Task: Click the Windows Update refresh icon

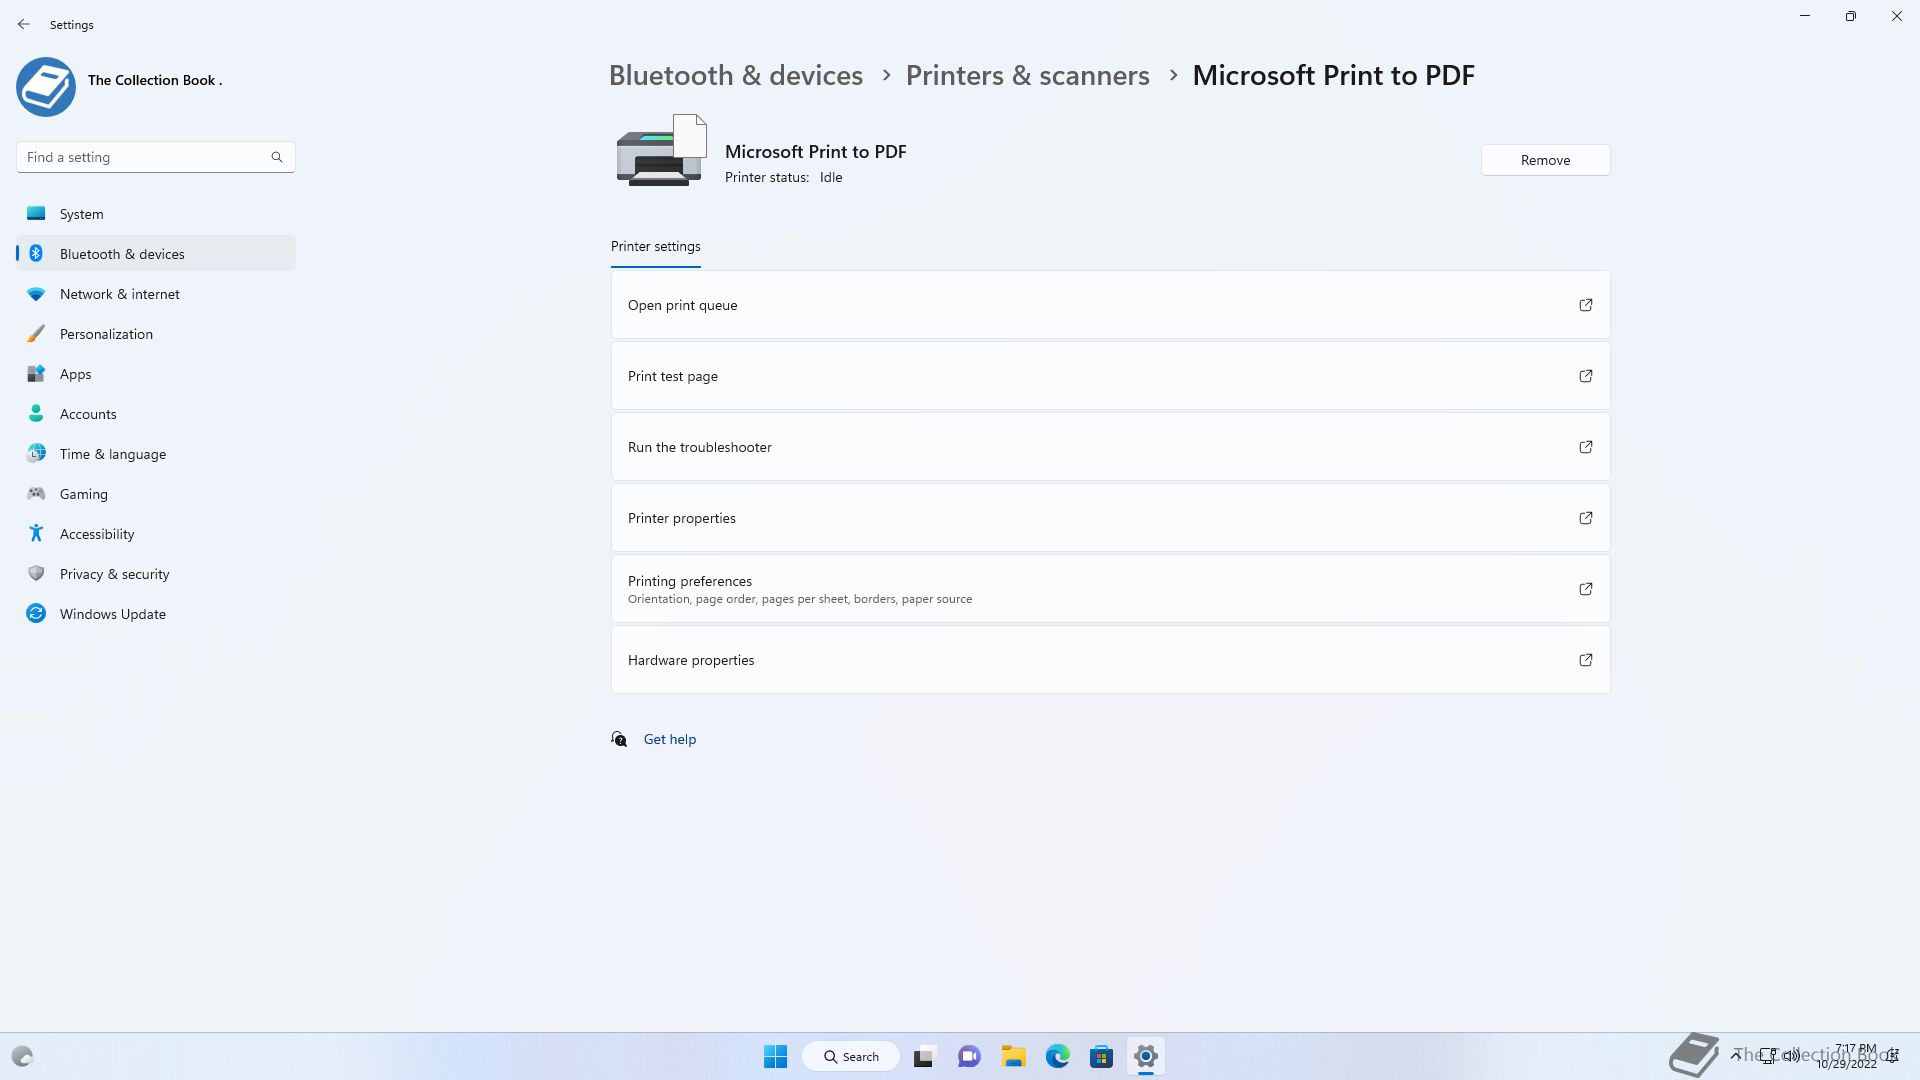Action: point(36,613)
